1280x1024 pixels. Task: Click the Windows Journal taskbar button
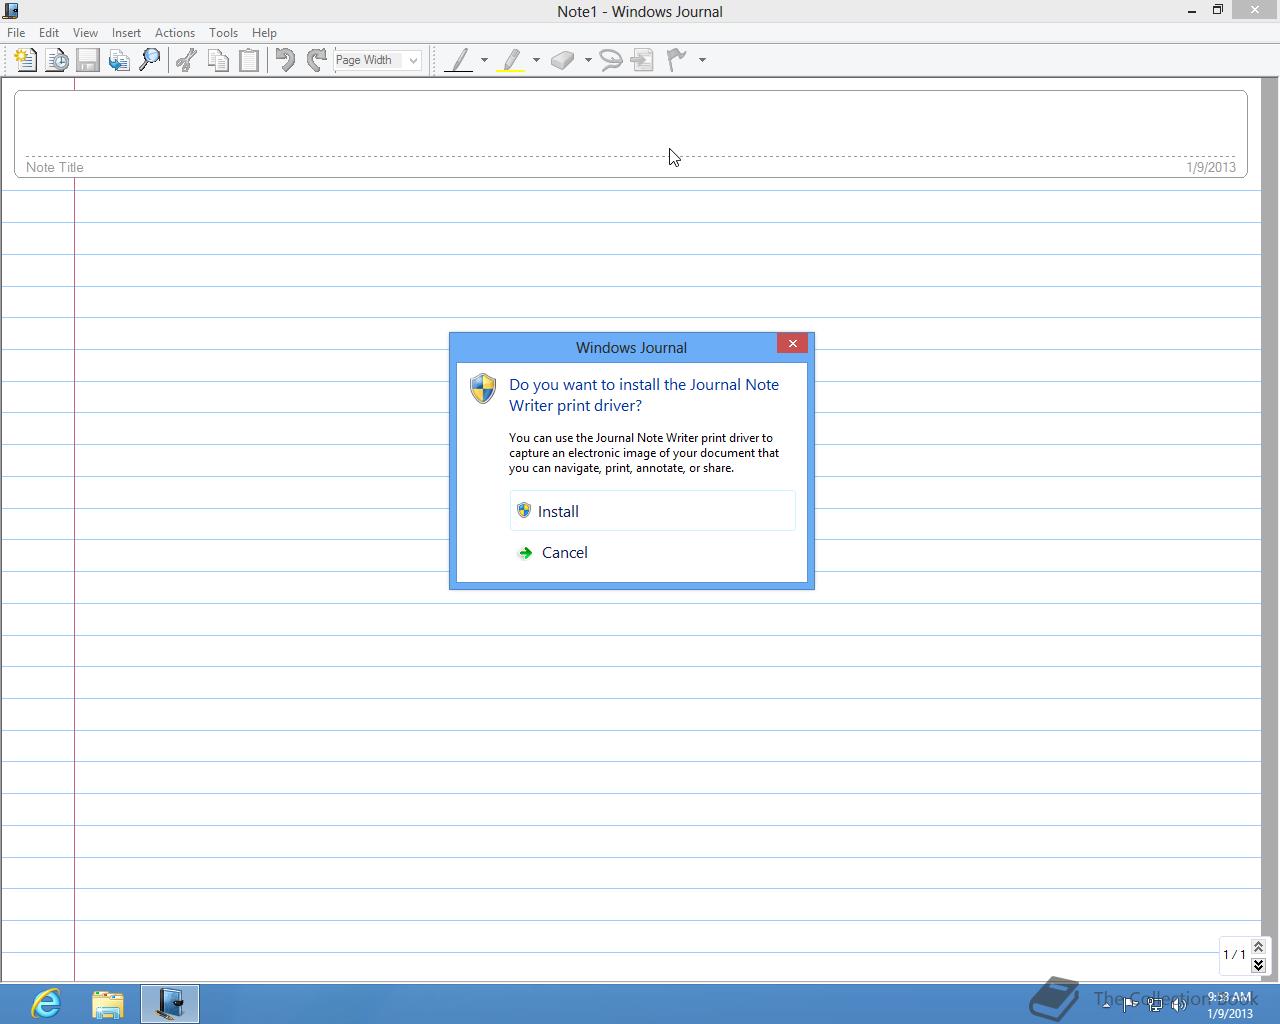click(x=170, y=1003)
